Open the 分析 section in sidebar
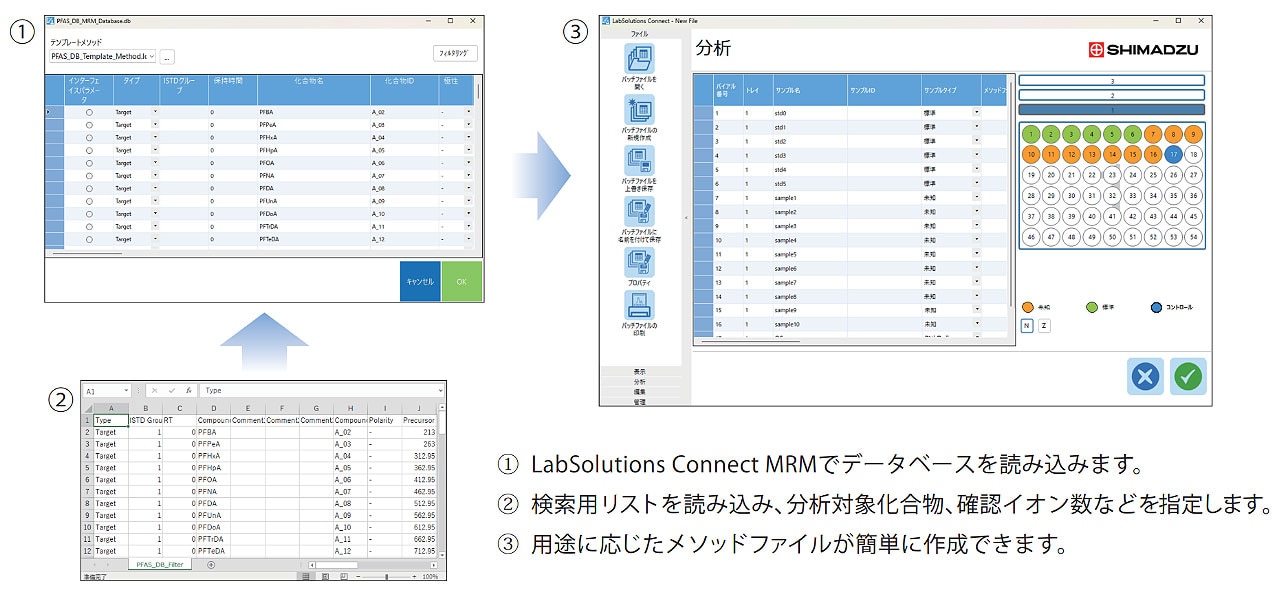 point(640,382)
